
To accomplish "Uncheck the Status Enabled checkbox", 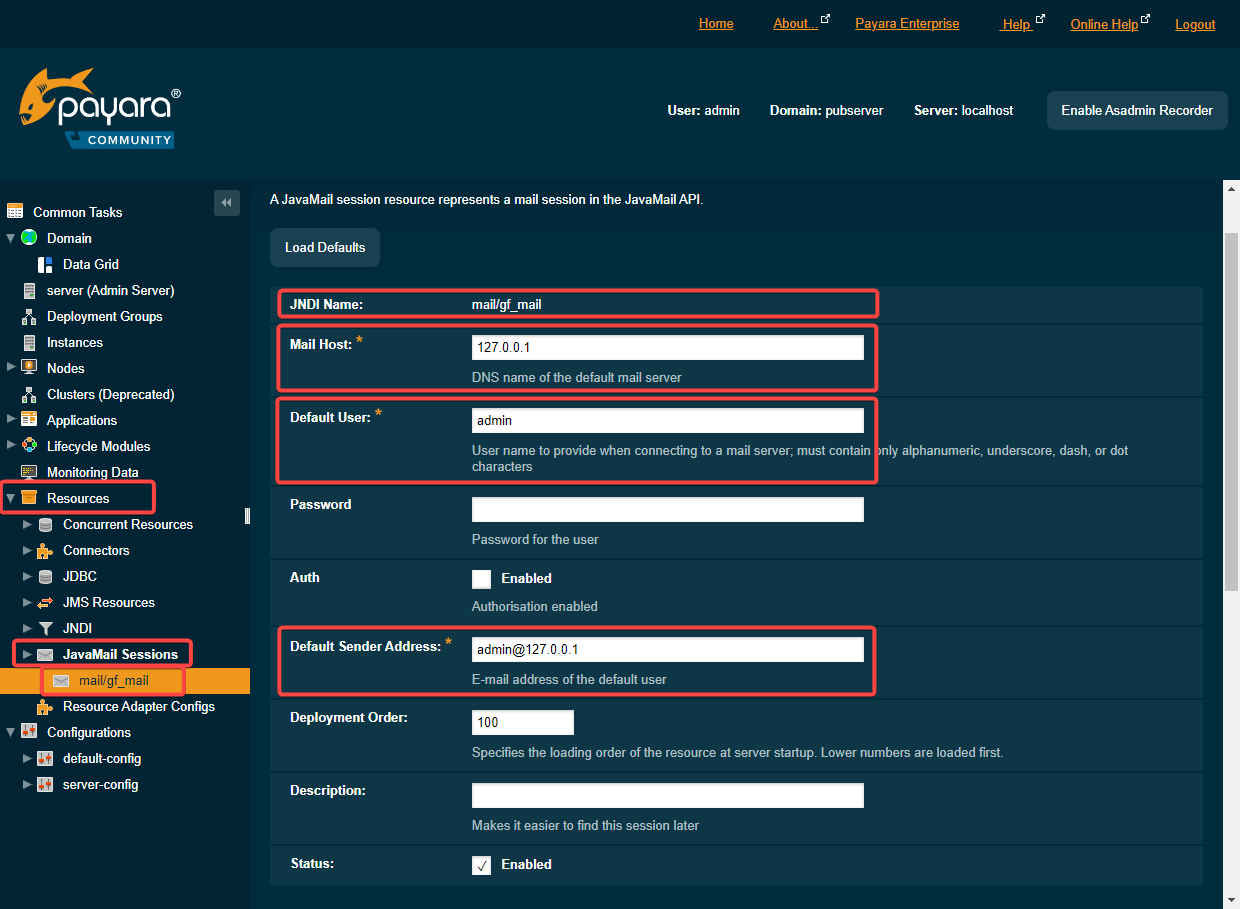I will click(x=482, y=865).
